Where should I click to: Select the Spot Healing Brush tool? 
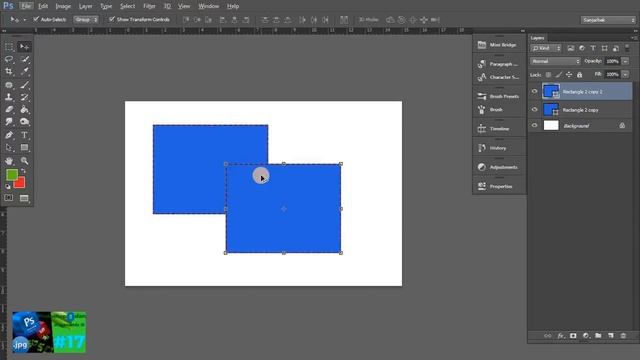click(9, 85)
